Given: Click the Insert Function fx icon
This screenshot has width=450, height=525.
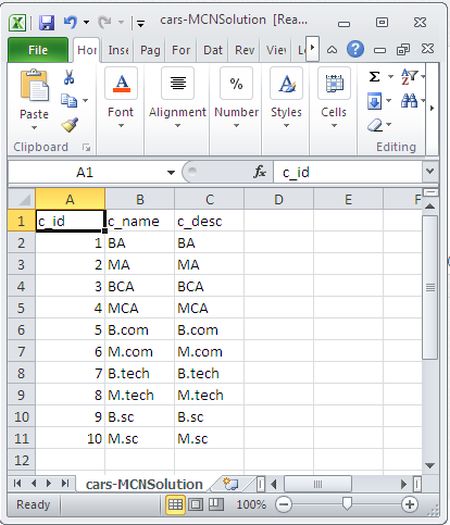Looking at the screenshot, I should 260,172.
